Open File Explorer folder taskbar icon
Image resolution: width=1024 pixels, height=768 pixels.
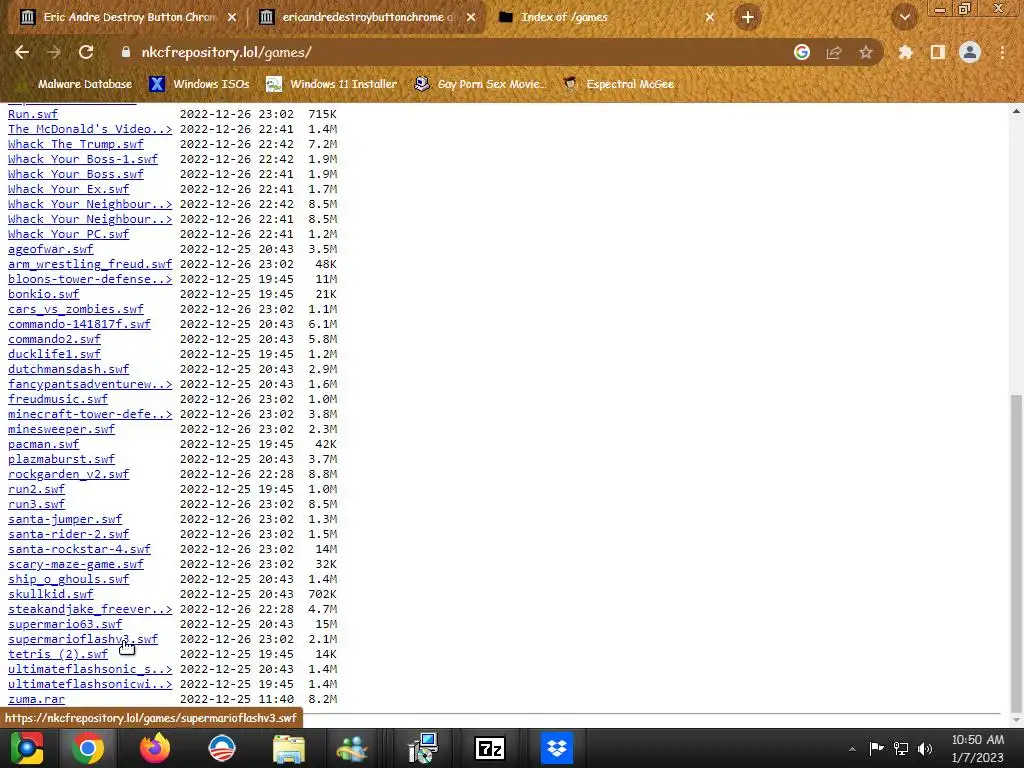[289, 748]
